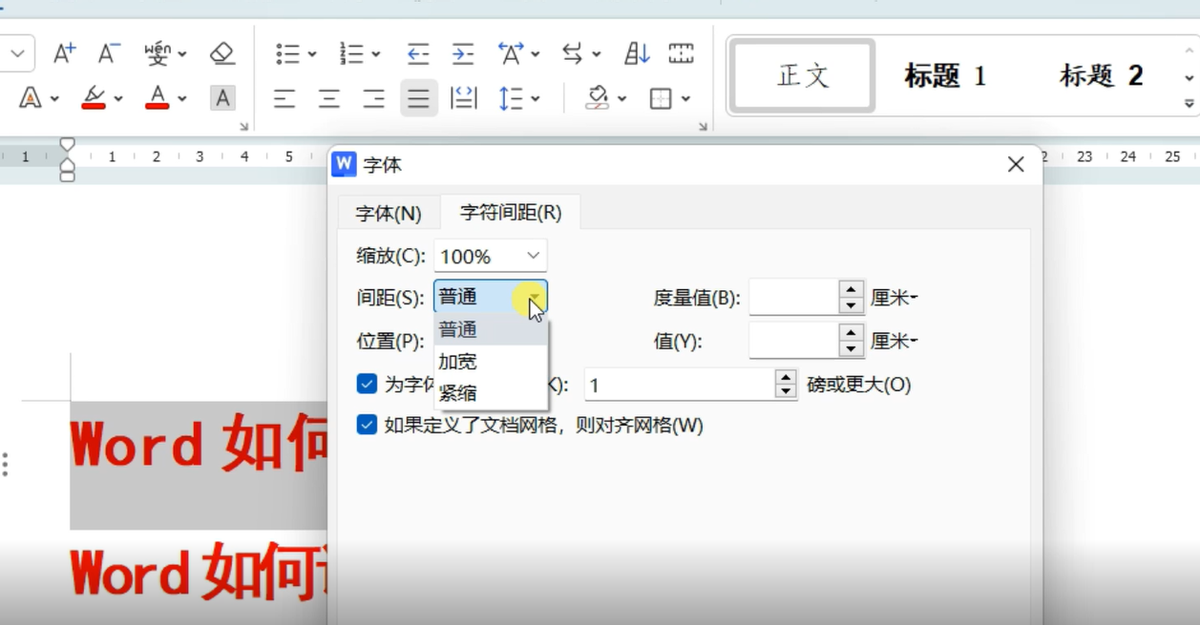Click the highlighted Word 如何 heading text
This screenshot has width=1200, height=625.
pos(199,444)
